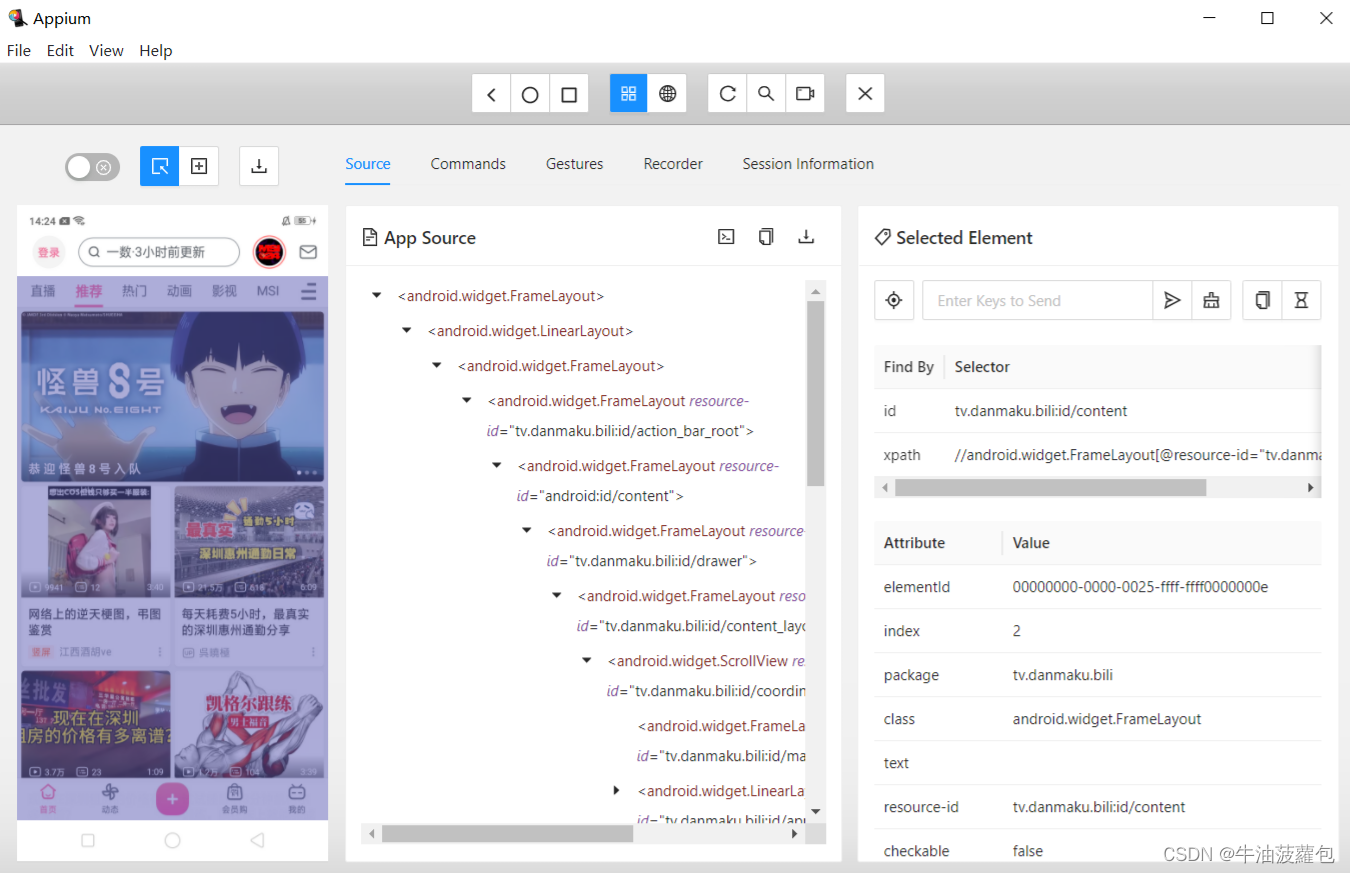Tap the 直播 tab in phone screenshot
This screenshot has height=873, width=1350.
click(x=43, y=291)
